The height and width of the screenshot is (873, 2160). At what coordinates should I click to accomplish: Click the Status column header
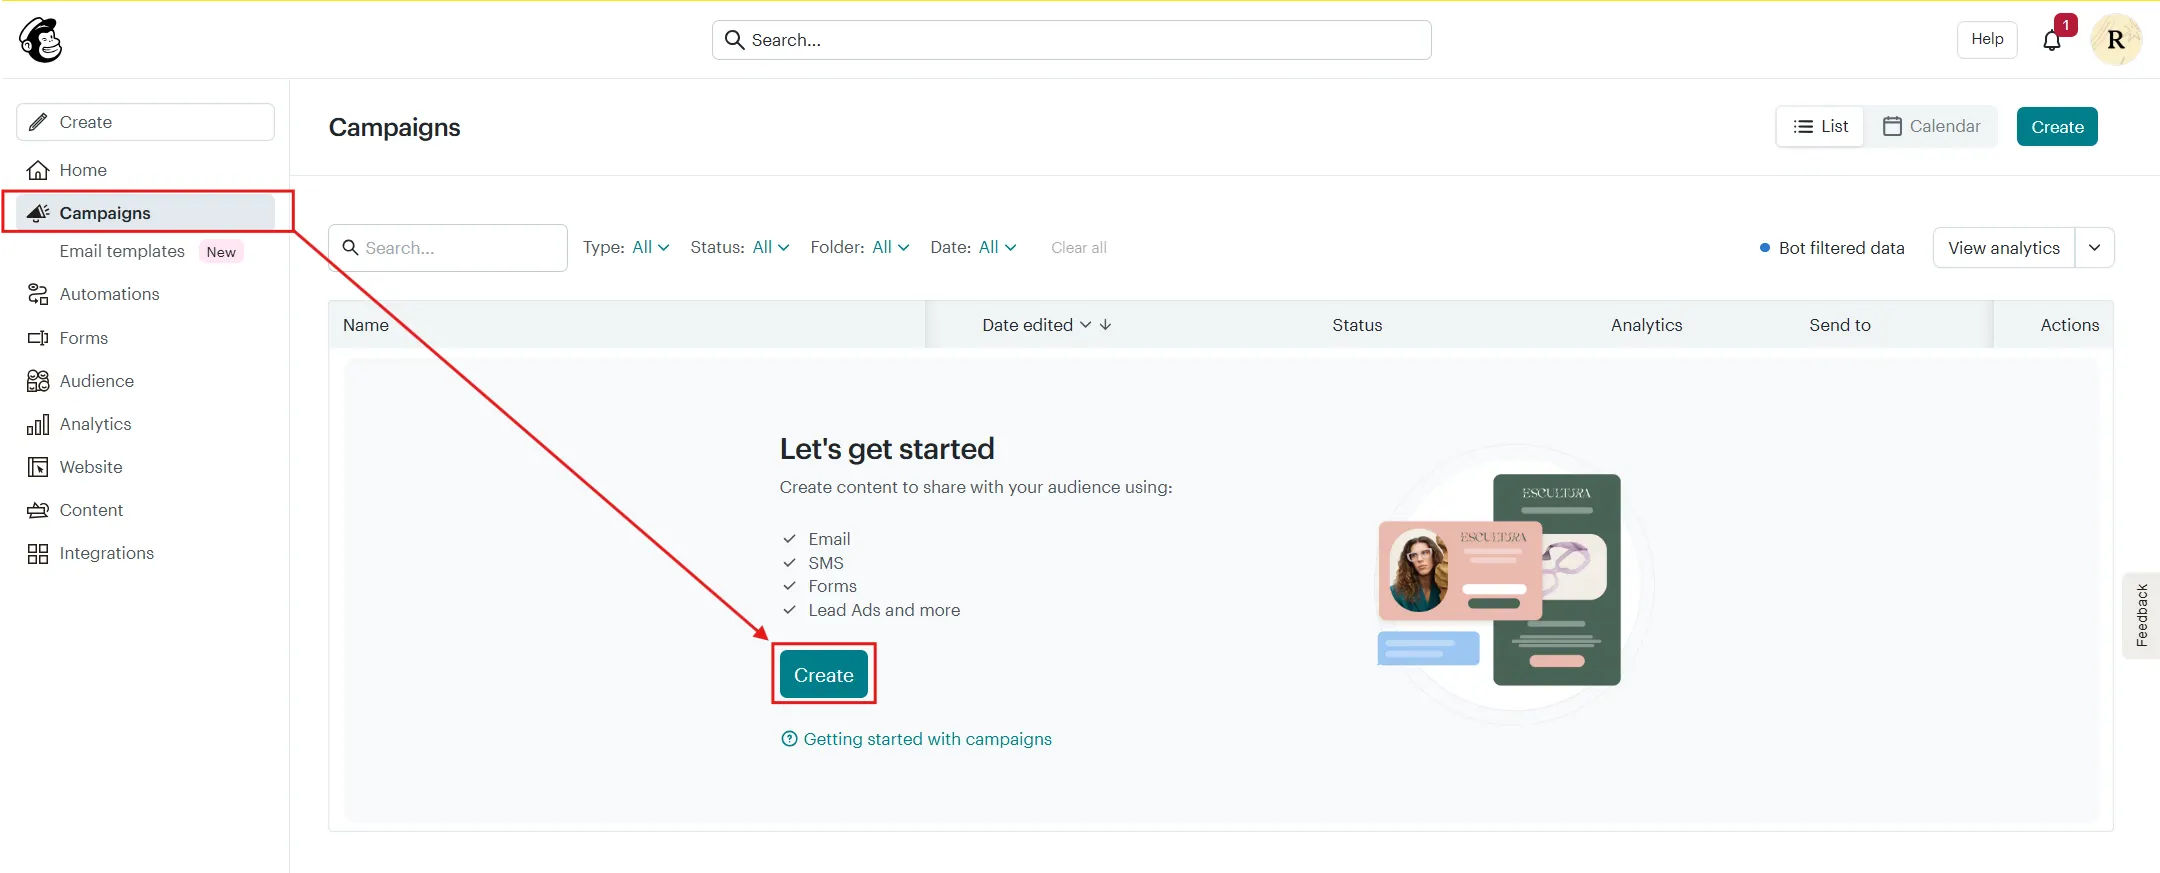(1357, 325)
